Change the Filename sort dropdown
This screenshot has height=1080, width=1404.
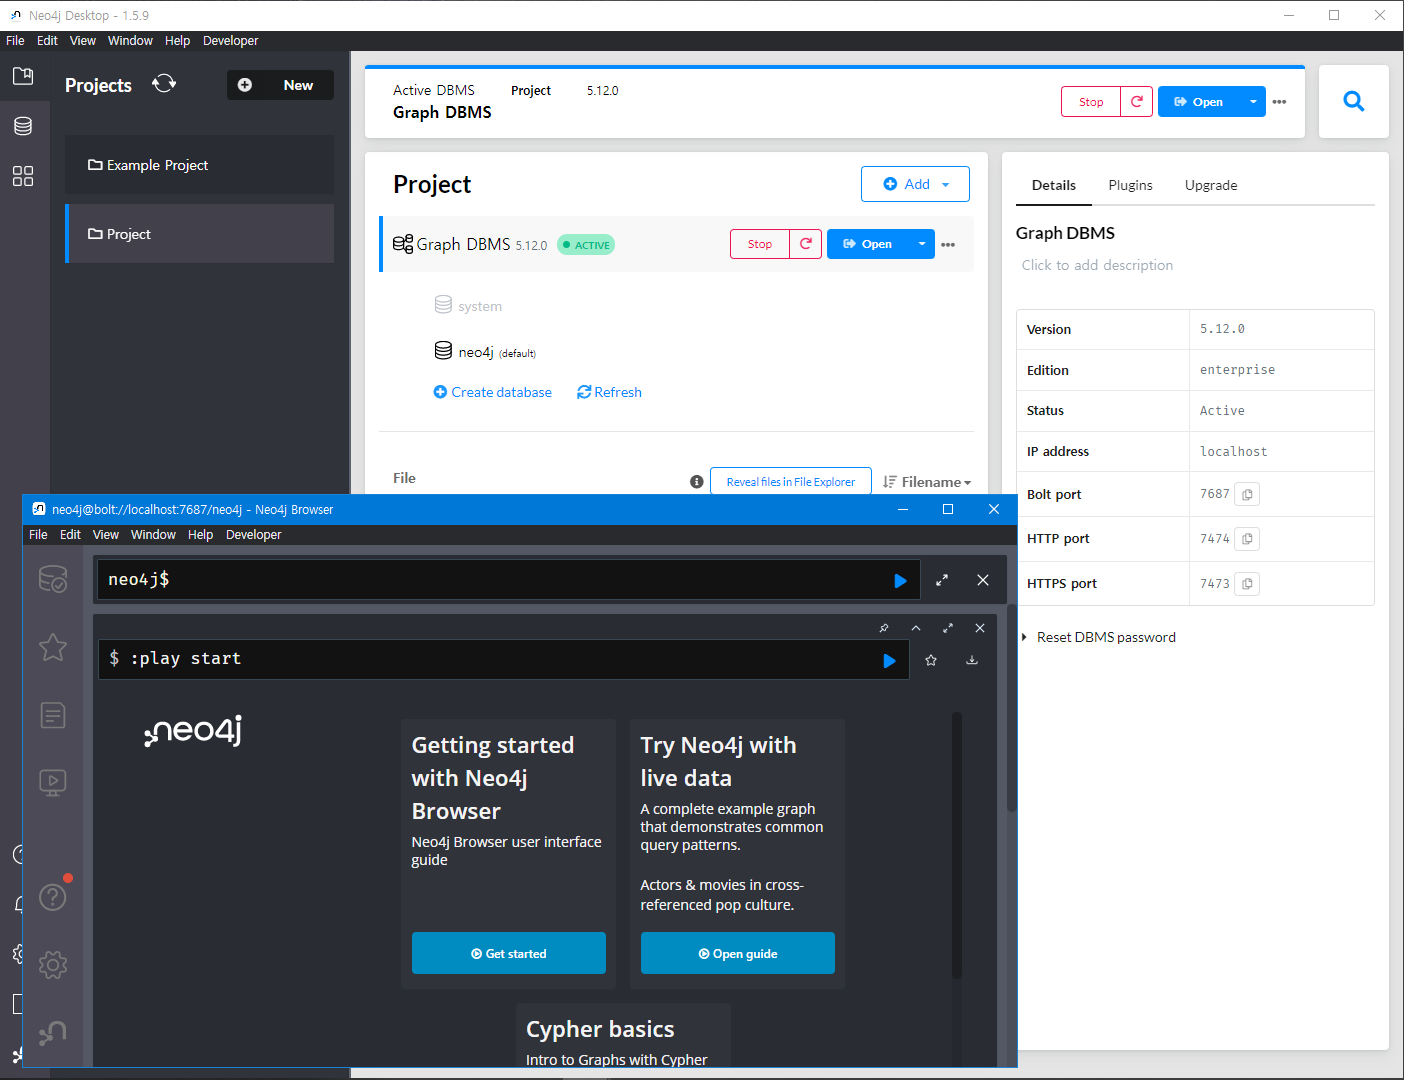pyautogui.click(x=927, y=482)
